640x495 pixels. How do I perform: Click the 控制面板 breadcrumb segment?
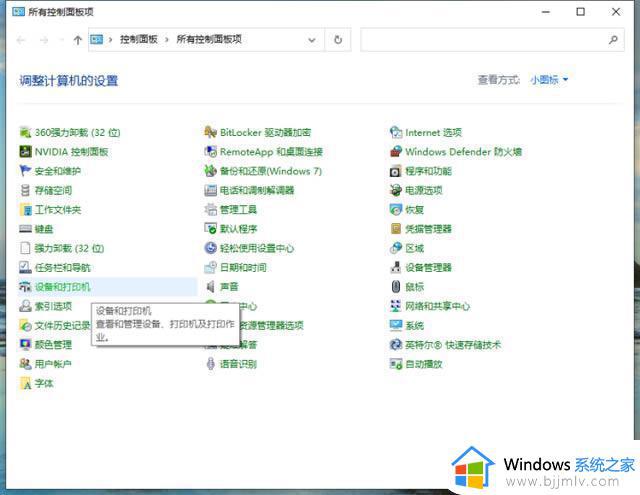point(139,39)
